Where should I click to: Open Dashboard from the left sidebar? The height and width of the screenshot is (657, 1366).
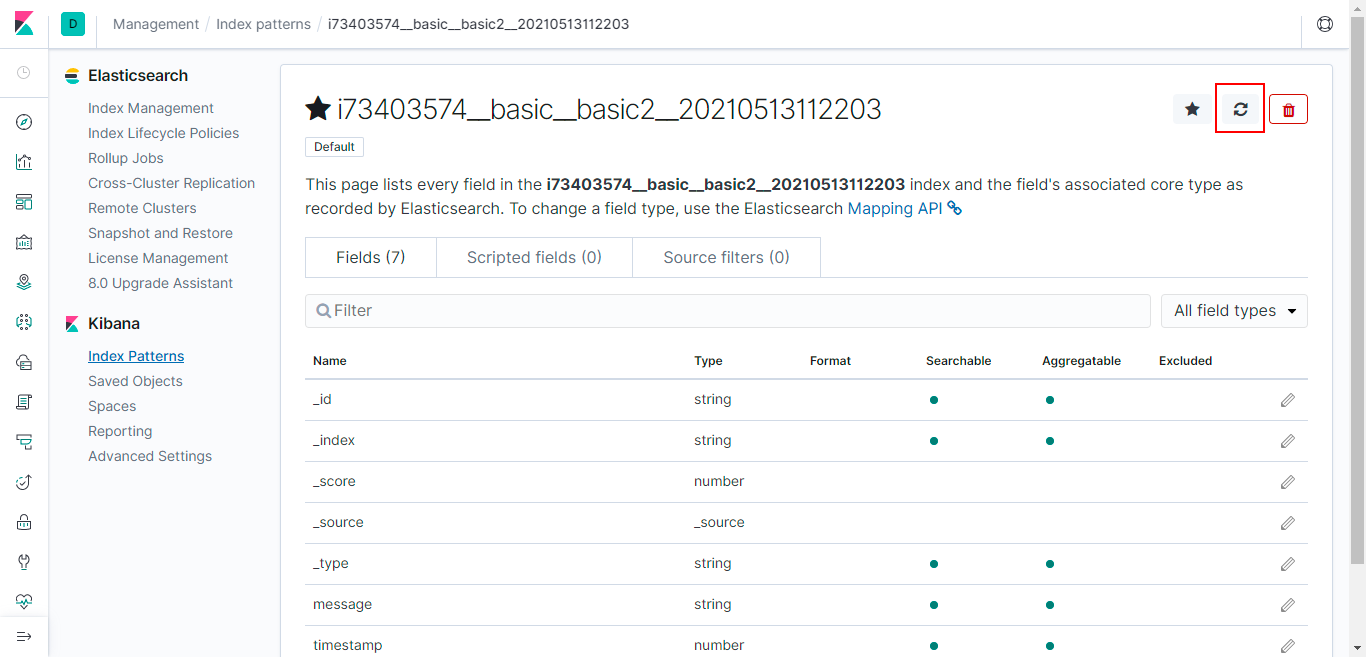[24, 202]
